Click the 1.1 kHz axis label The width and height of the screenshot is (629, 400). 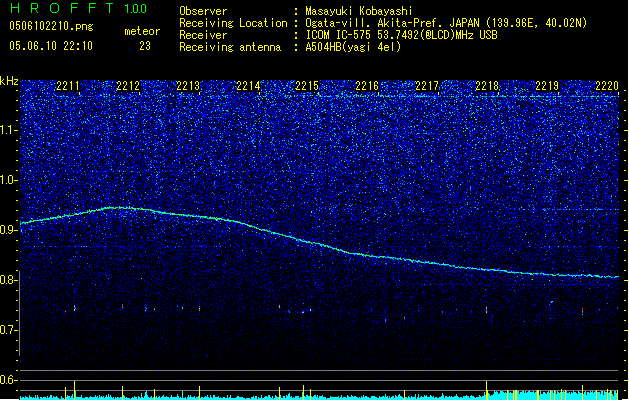point(9,130)
